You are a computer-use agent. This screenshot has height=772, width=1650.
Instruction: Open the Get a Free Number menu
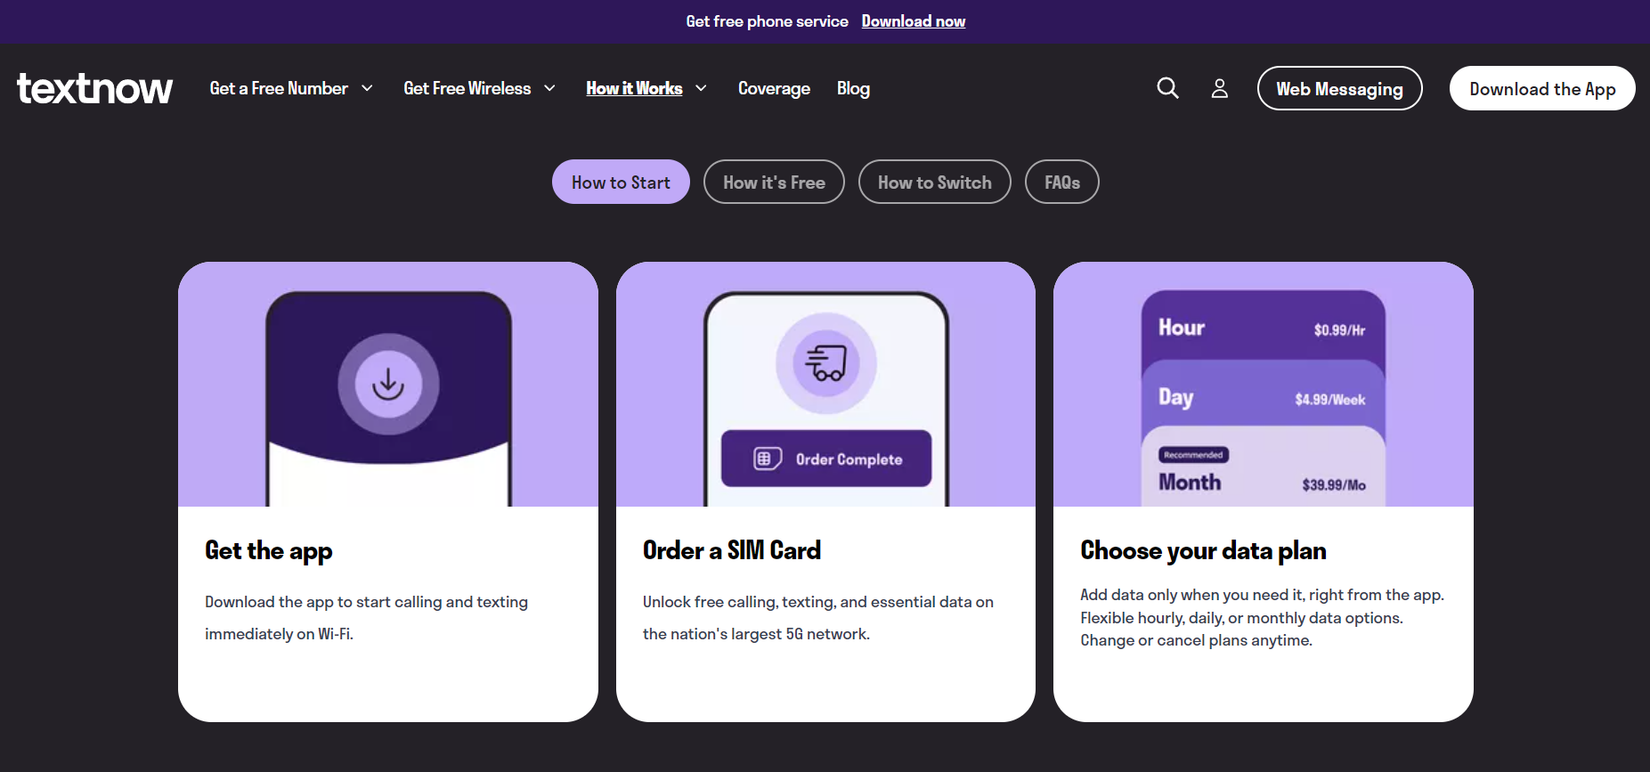click(279, 88)
